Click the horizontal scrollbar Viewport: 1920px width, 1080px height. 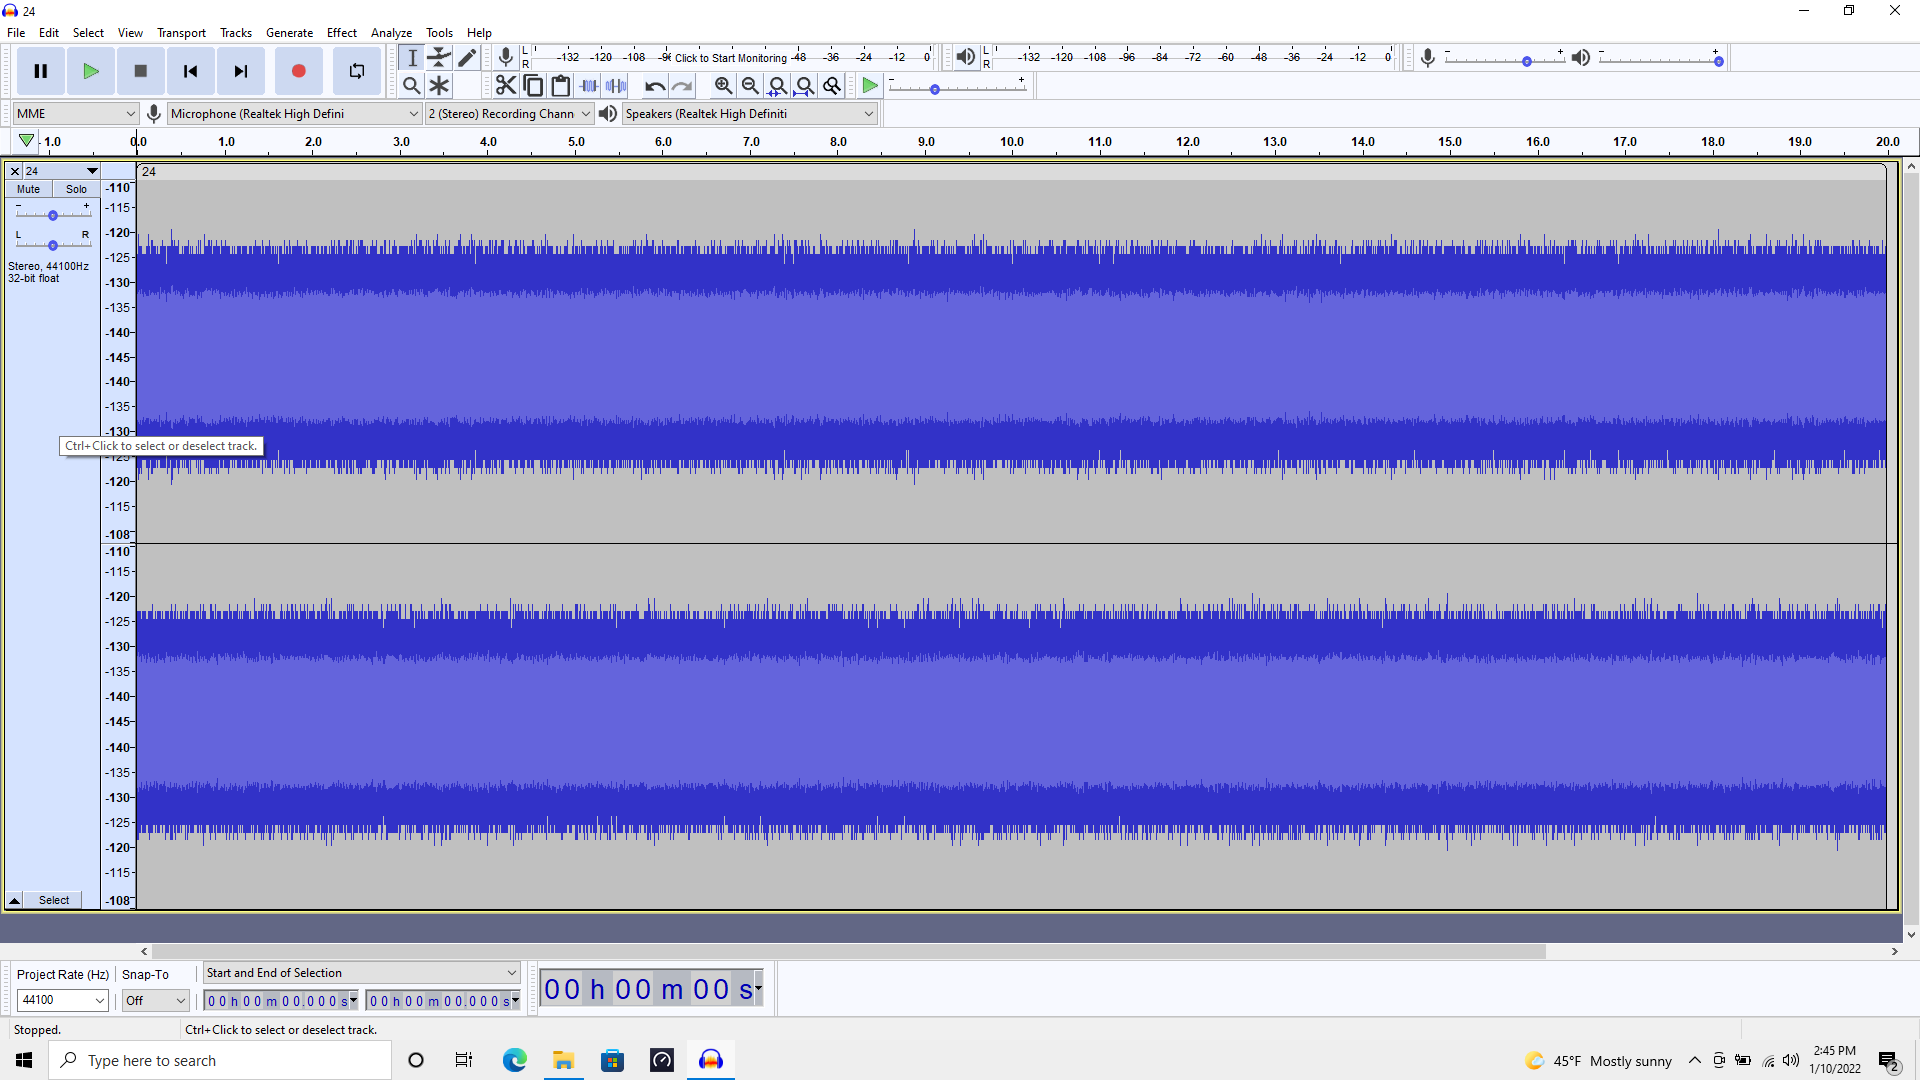(x=848, y=952)
